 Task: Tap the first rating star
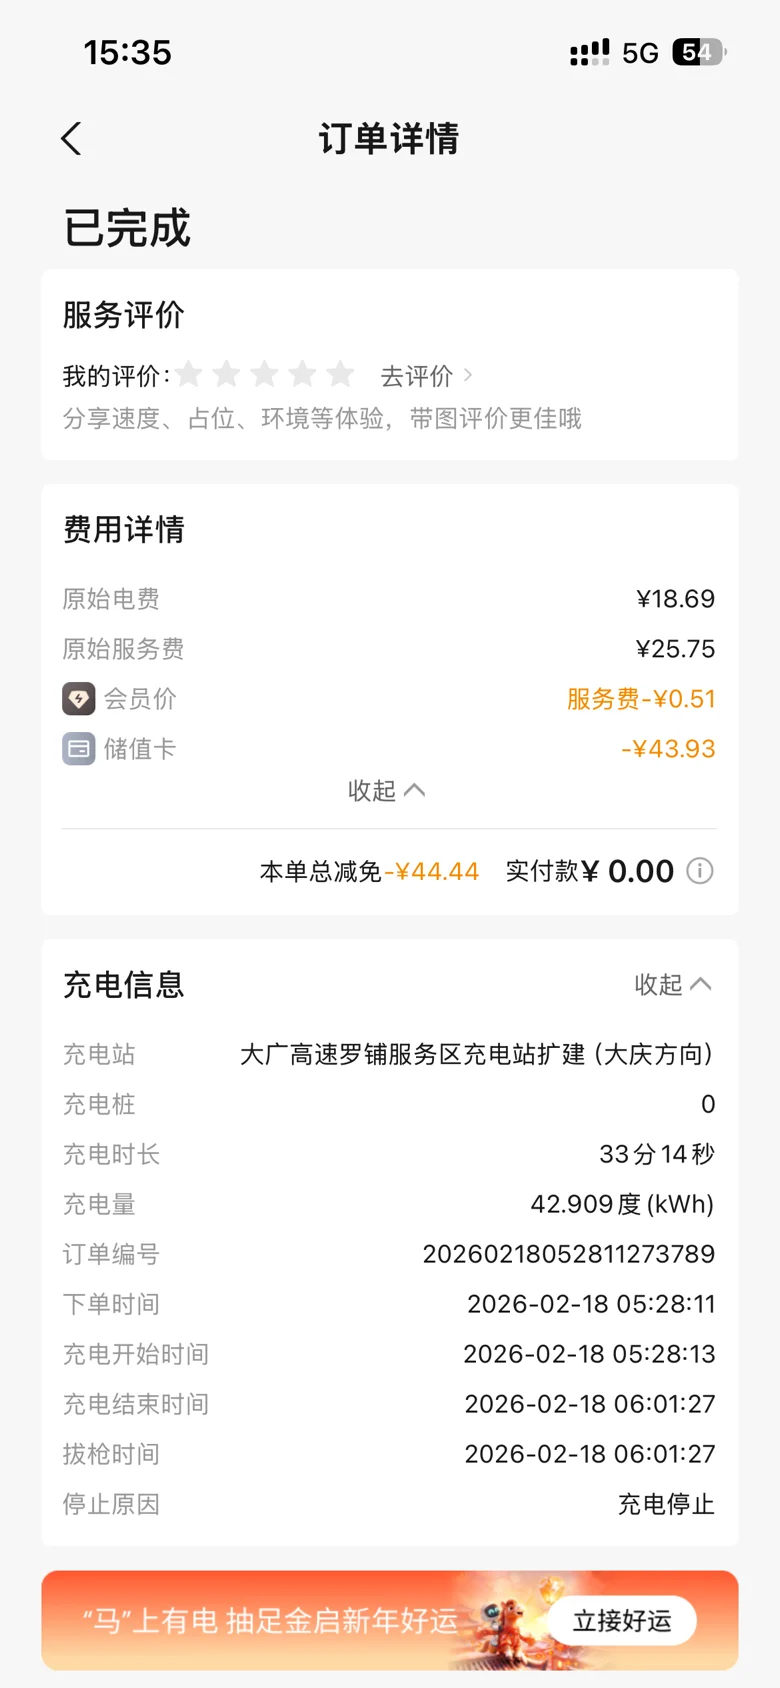click(x=189, y=375)
